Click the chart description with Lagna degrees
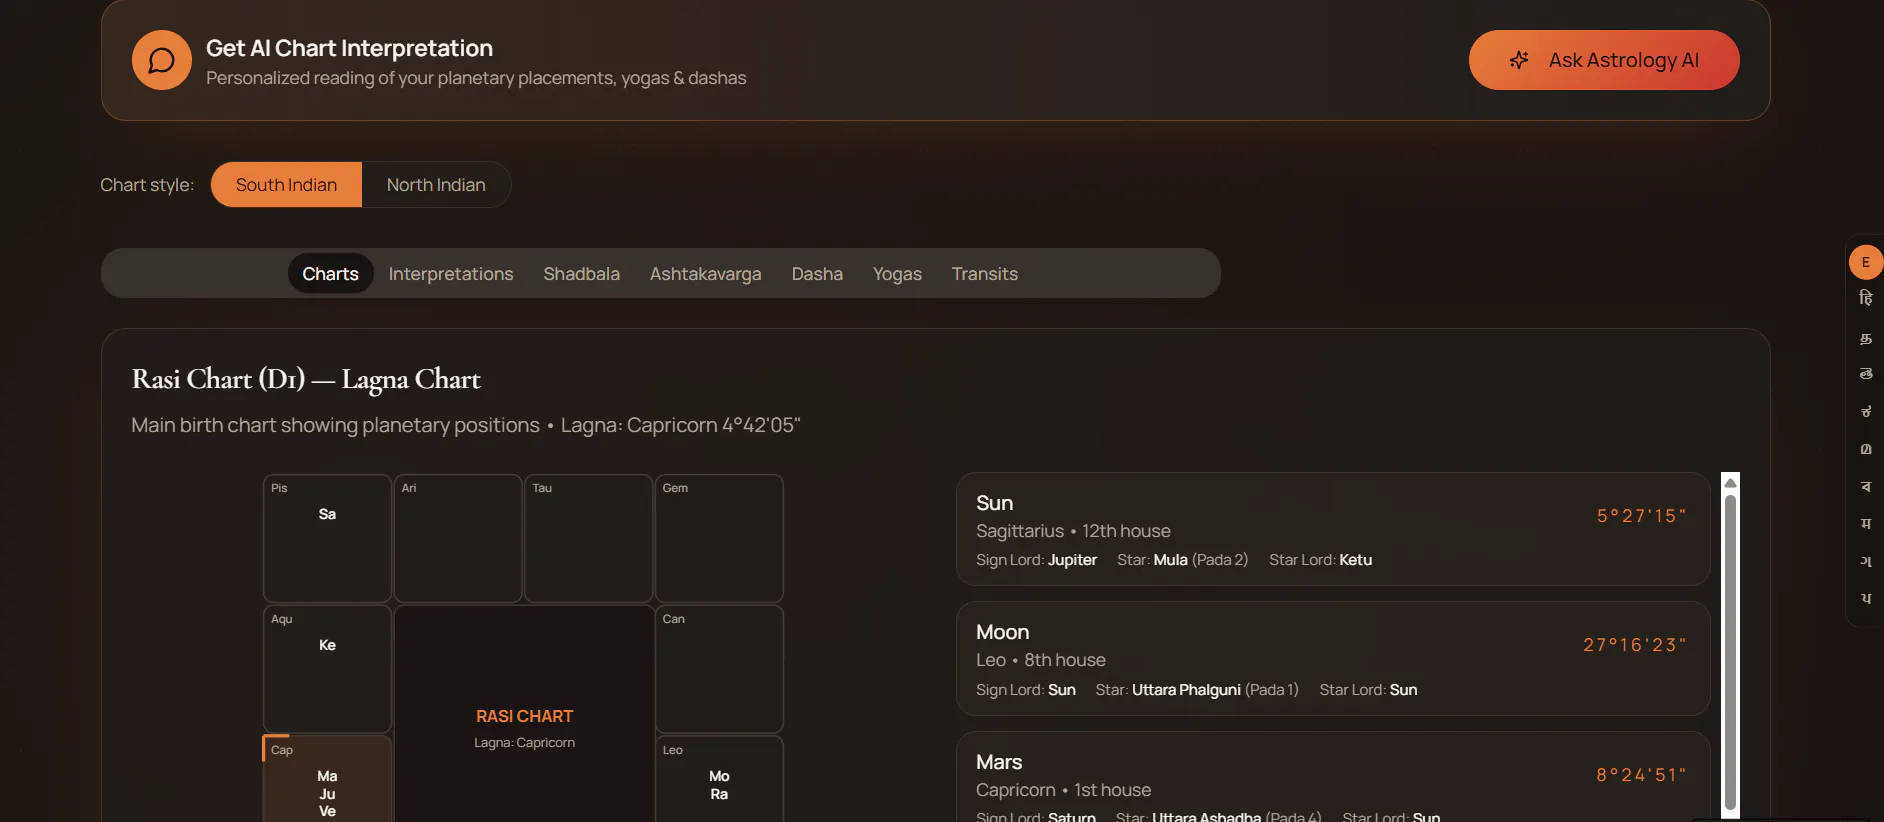The width and height of the screenshot is (1884, 822). (x=466, y=425)
